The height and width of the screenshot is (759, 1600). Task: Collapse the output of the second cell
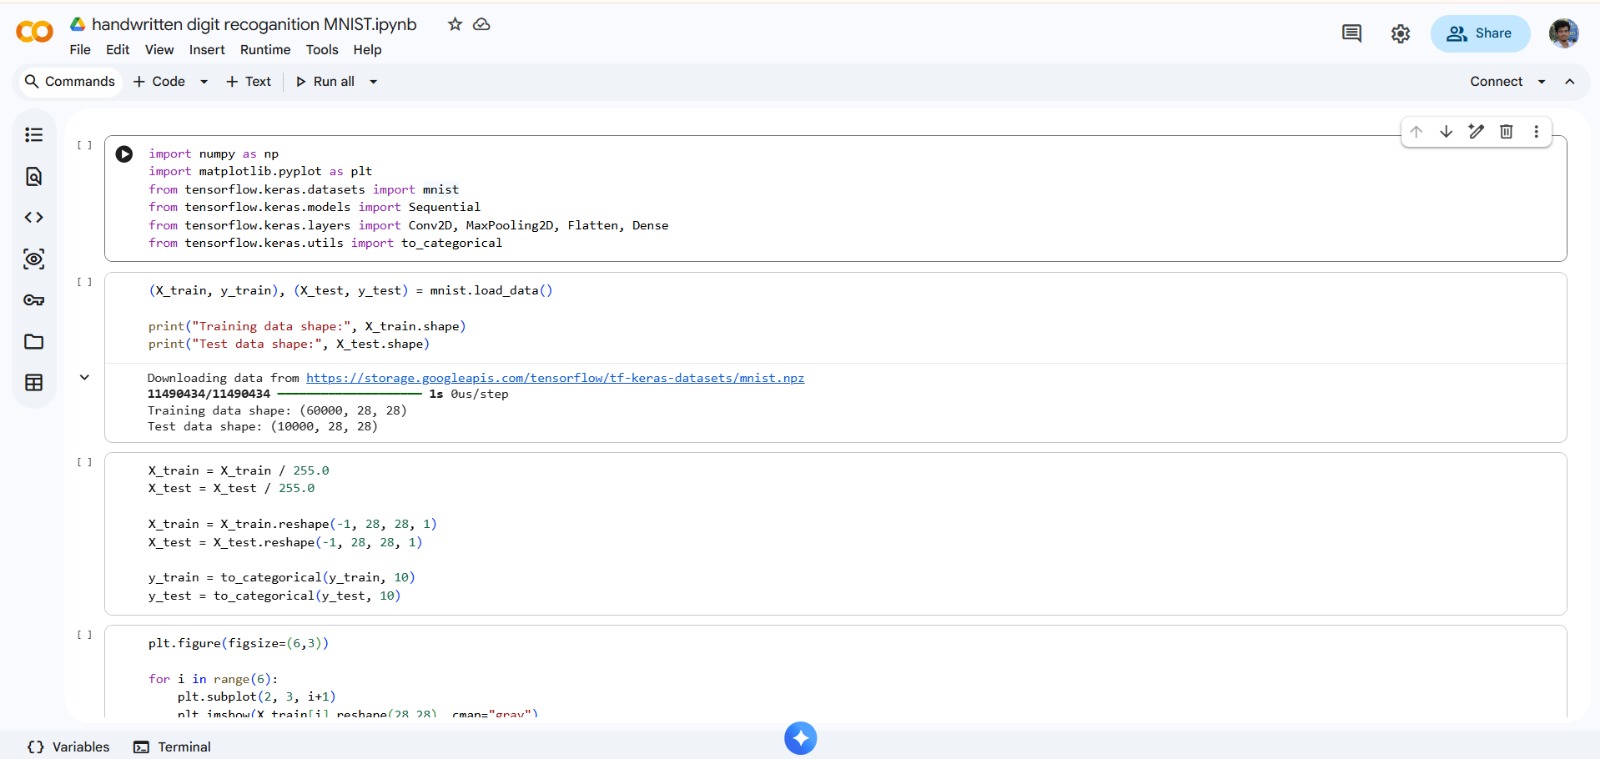pyautogui.click(x=85, y=378)
